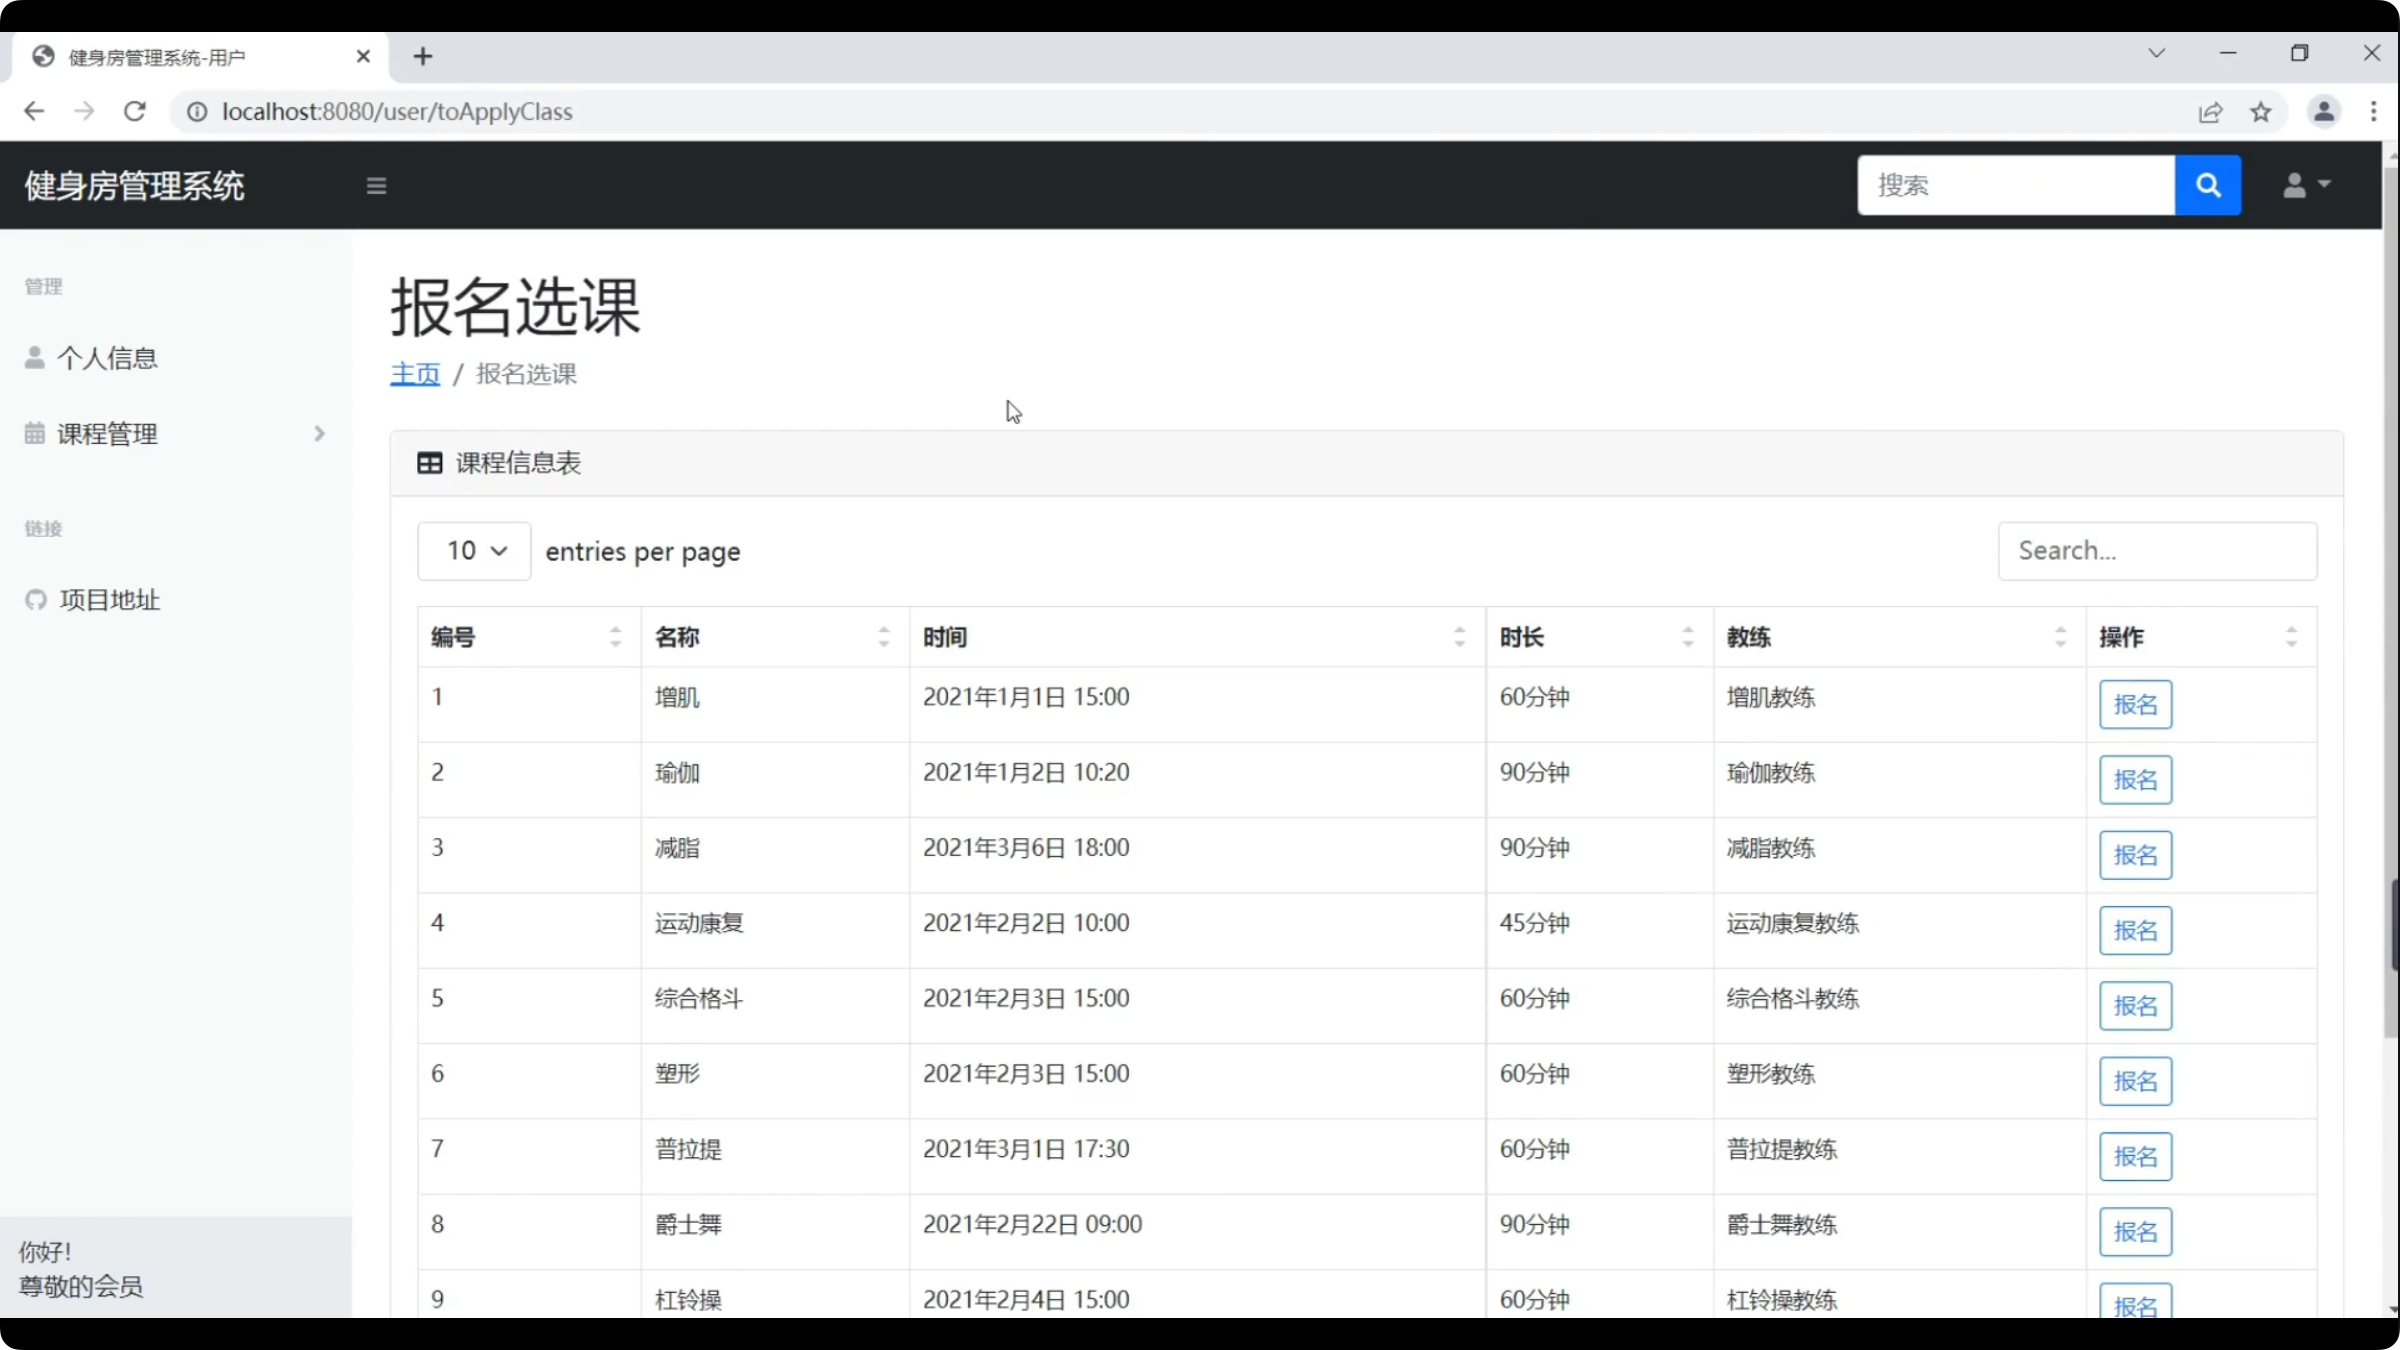This screenshot has width=2400, height=1350.
Task: Click 报名 for the 增肌 course
Action: [x=2135, y=705]
